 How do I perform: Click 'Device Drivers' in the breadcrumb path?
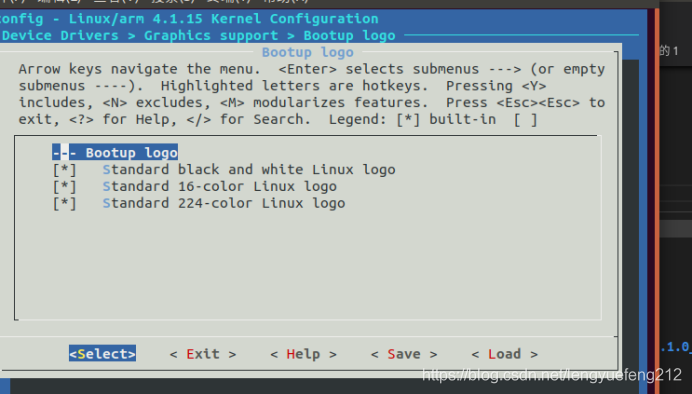click(60, 35)
